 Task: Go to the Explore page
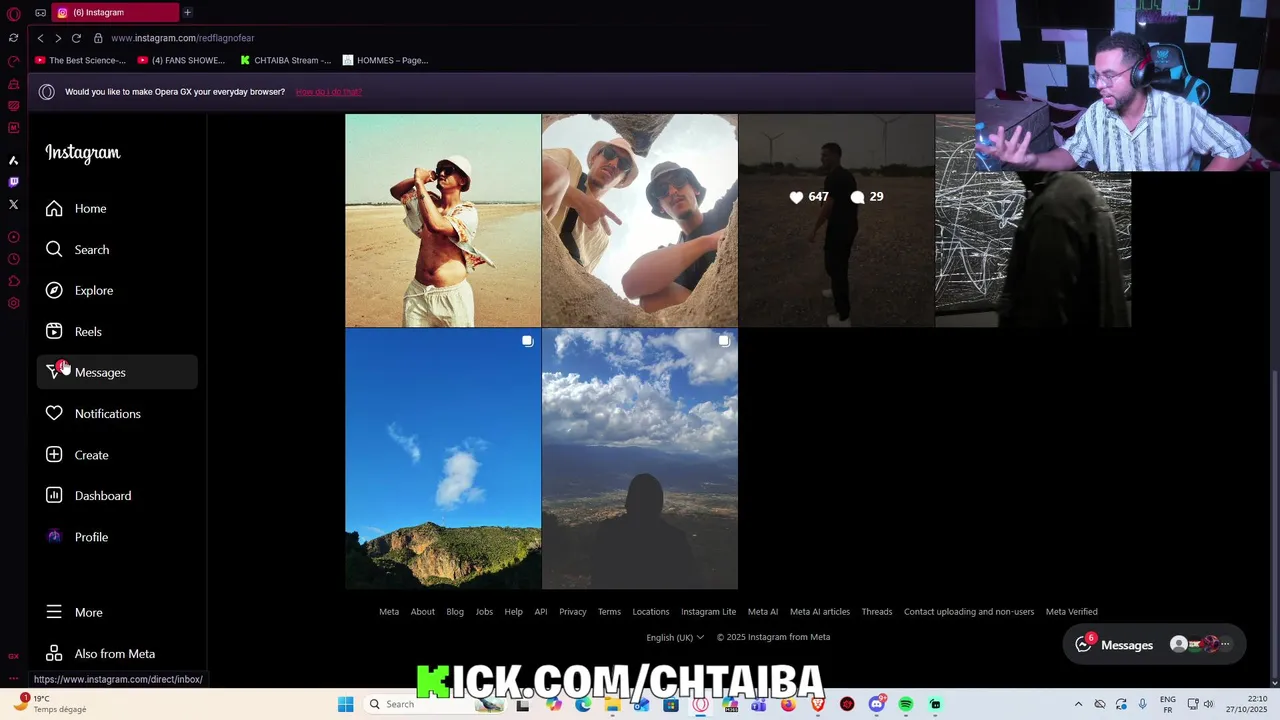click(117, 290)
